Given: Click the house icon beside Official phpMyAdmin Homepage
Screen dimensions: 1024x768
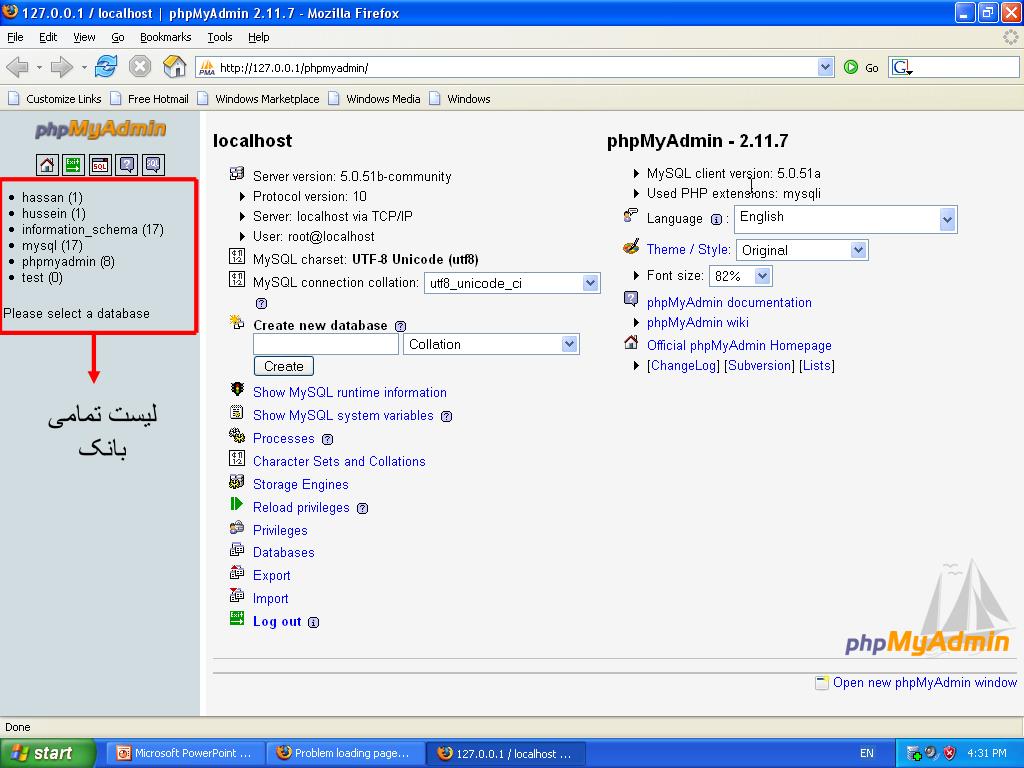Looking at the screenshot, I should point(631,342).
